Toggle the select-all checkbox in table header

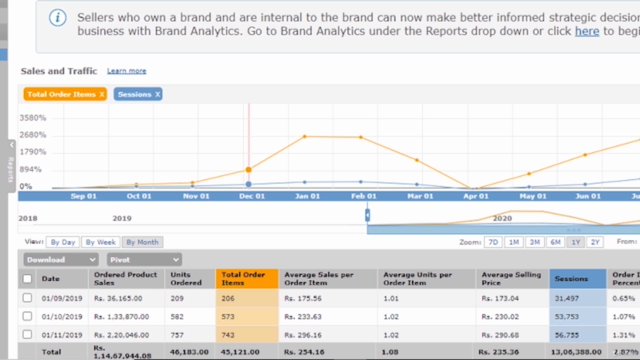coord(27,279)
